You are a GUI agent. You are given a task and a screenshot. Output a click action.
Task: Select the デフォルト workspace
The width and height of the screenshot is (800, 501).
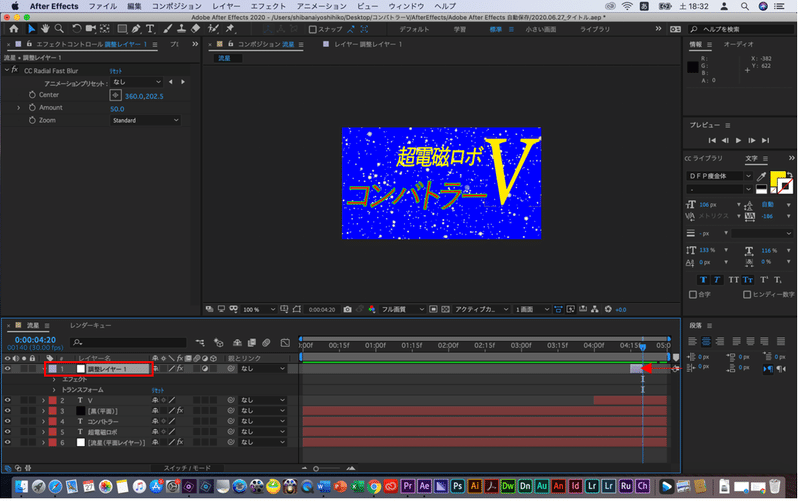[414, 30]
